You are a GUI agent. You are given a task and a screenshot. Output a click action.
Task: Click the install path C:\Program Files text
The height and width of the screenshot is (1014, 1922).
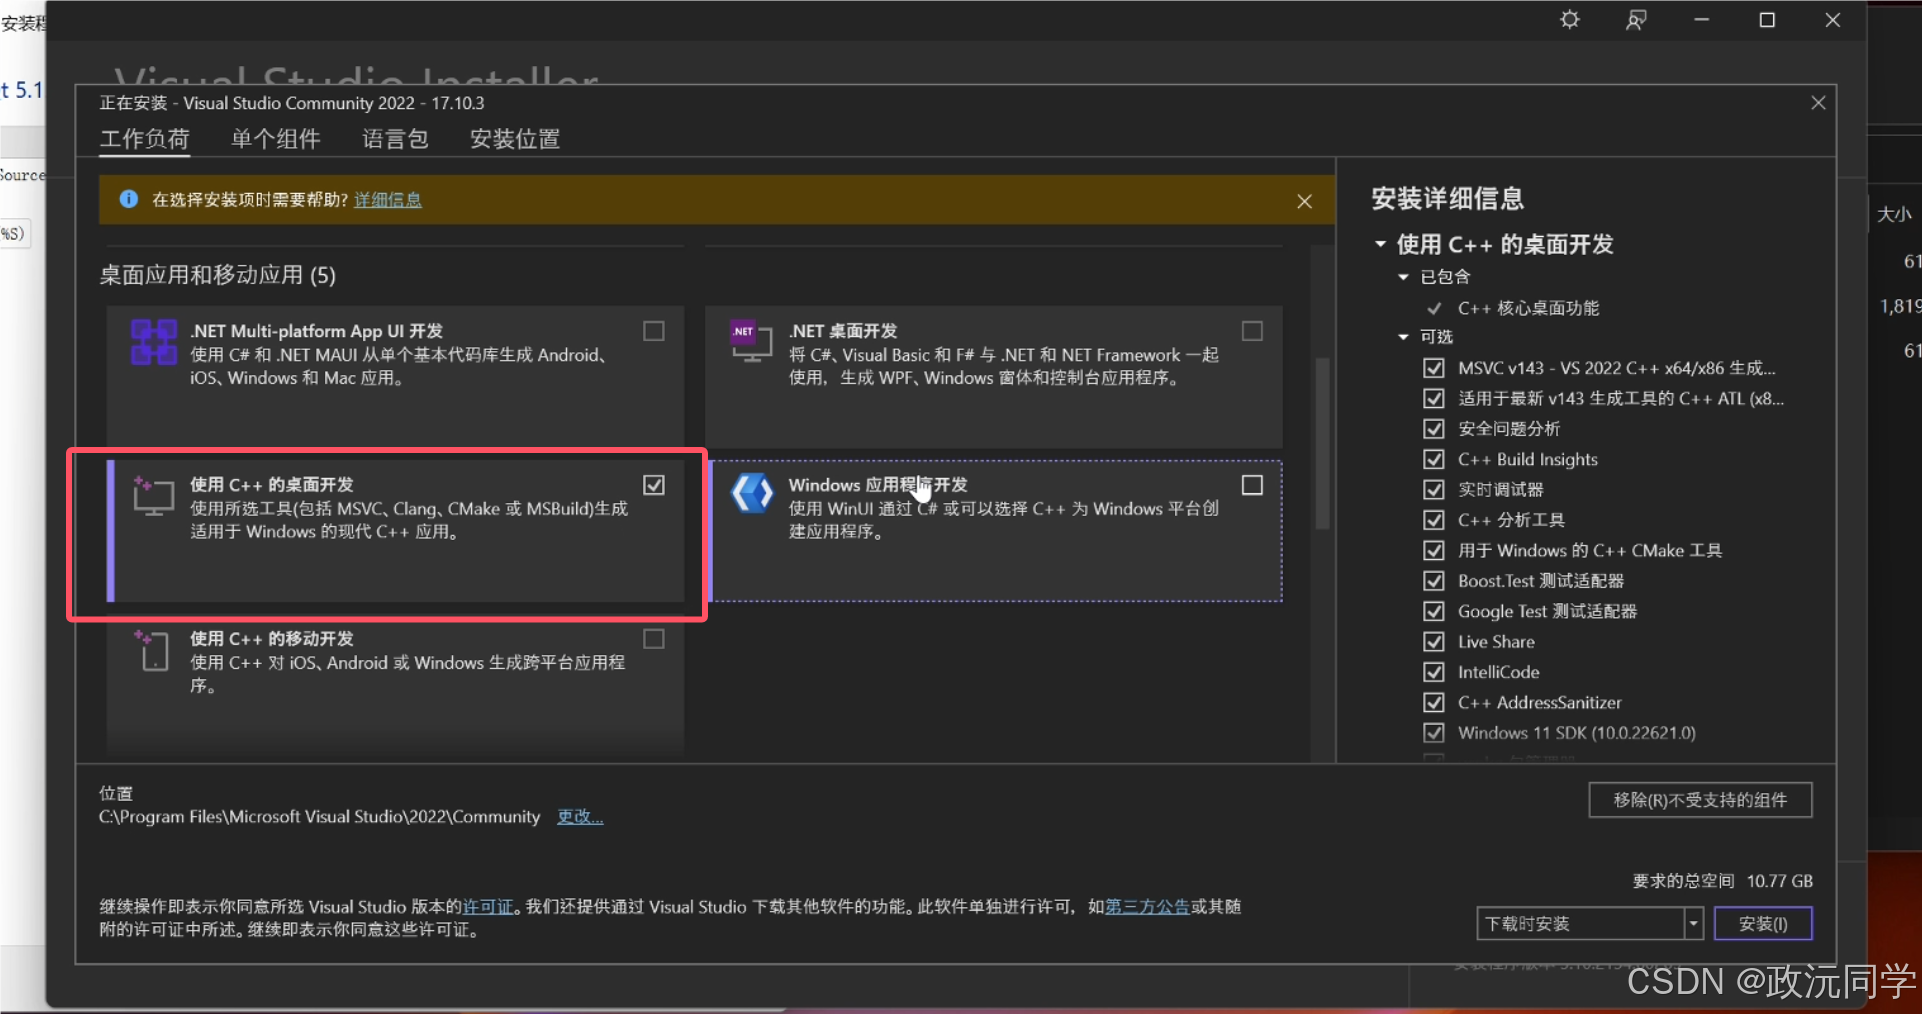point(319,817)
